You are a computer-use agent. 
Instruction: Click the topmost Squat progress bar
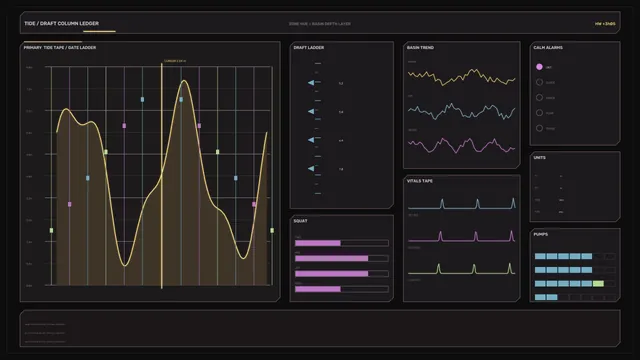pyautogui.click(x=342, y=243)
